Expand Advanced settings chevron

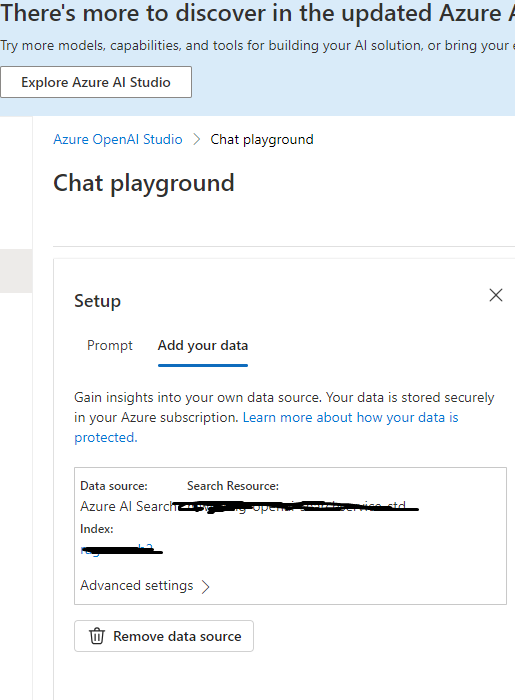205,586
